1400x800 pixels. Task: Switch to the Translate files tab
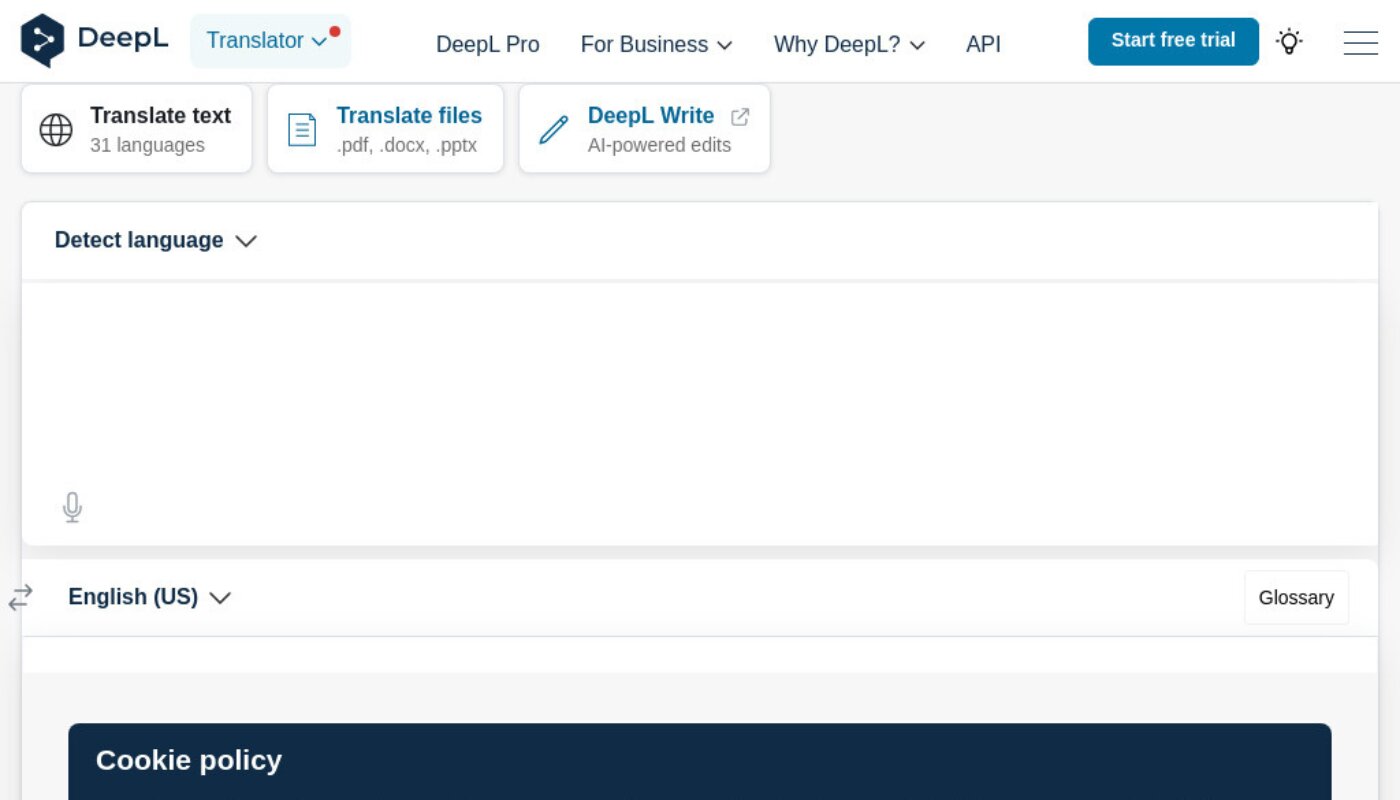point(385,129)
